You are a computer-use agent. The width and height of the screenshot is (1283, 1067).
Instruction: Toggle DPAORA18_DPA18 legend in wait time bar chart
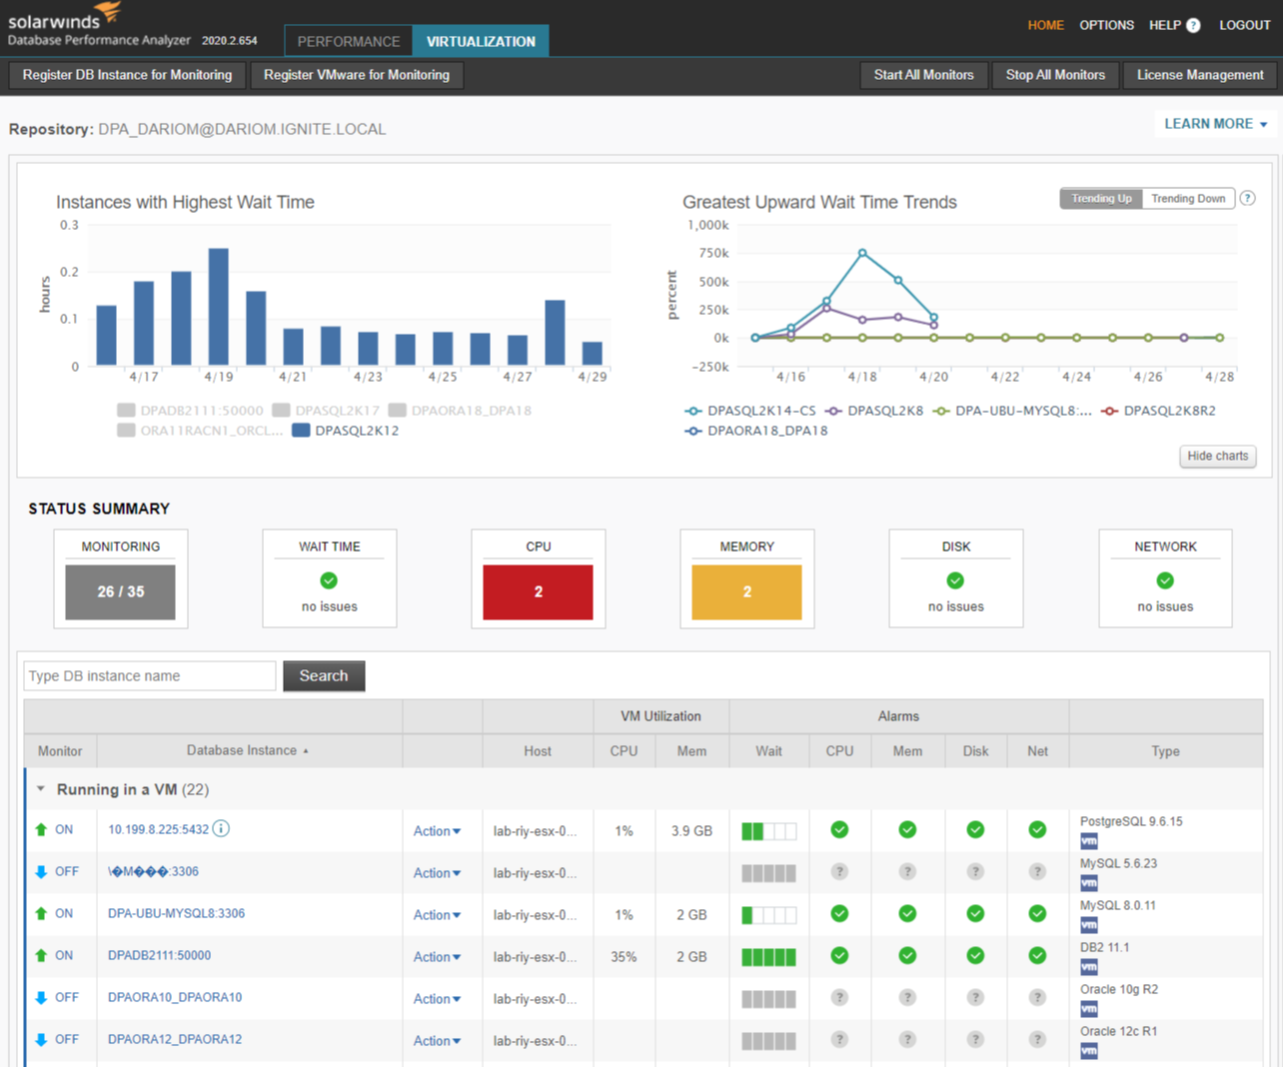tap(460, 410)
